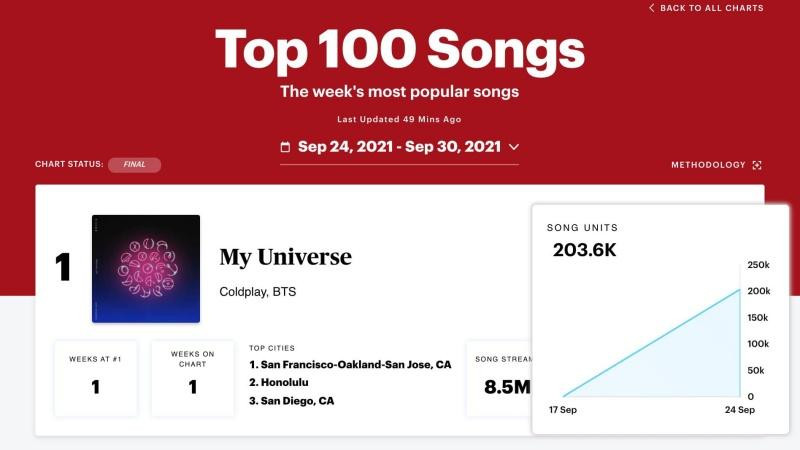800x450 pixels.
Task: Go back to all charts
Action: (x=712, y=8)
